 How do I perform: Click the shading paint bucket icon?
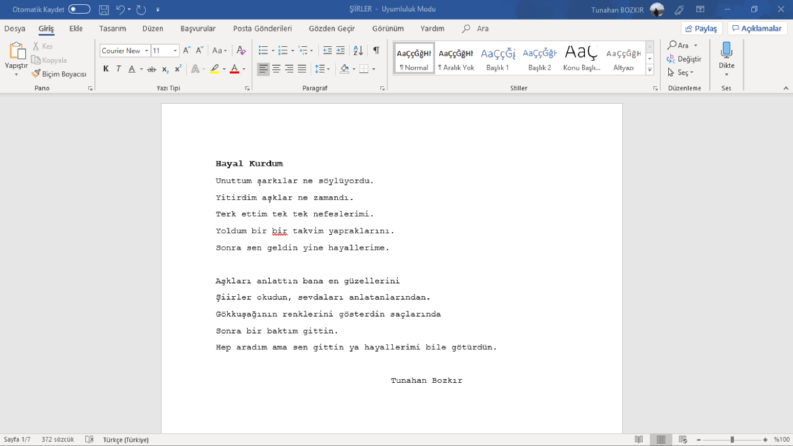click(344, 69)
